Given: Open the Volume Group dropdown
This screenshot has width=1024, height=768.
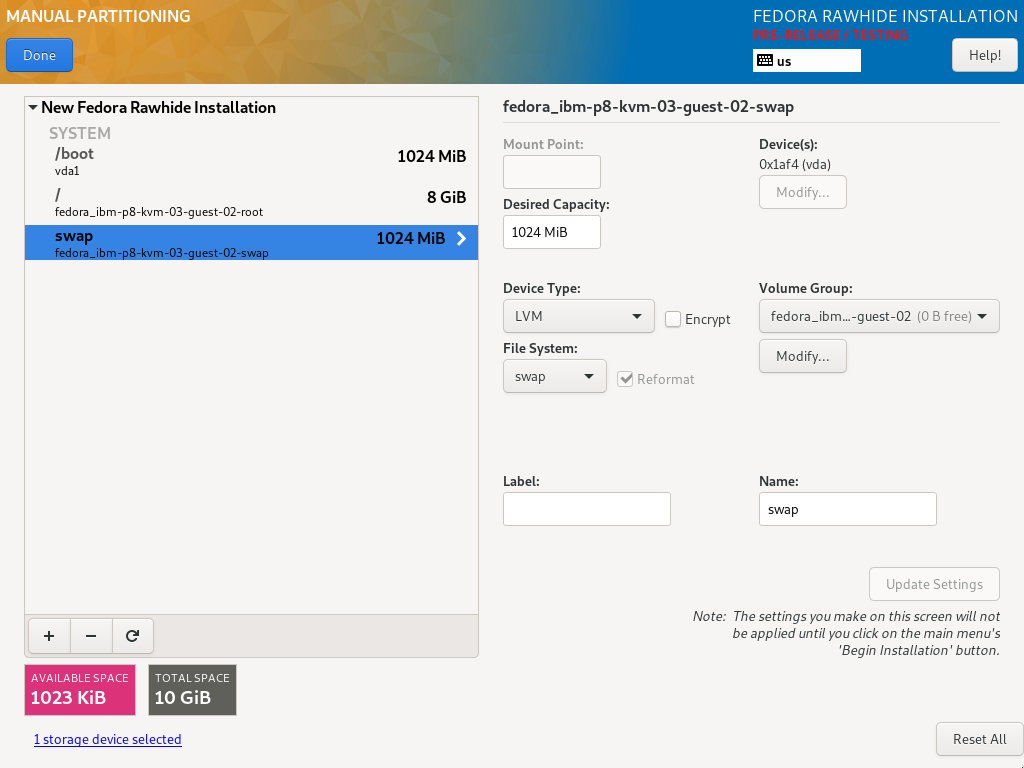Looking at the screenshot, I should click(x=879, y=316).
